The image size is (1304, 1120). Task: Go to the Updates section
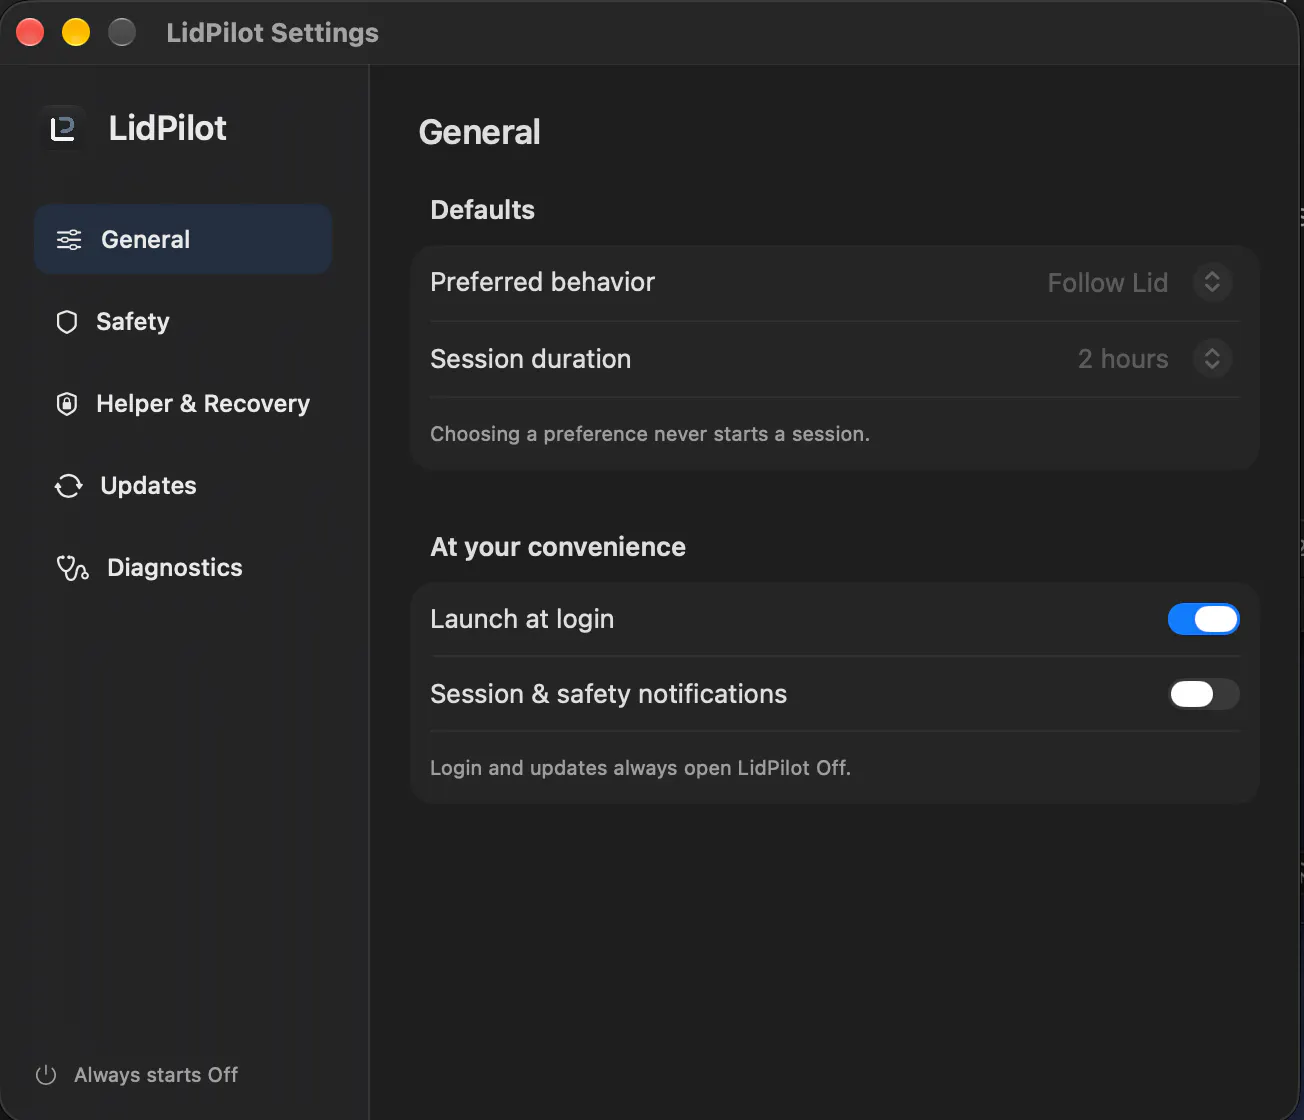(183, 486)
